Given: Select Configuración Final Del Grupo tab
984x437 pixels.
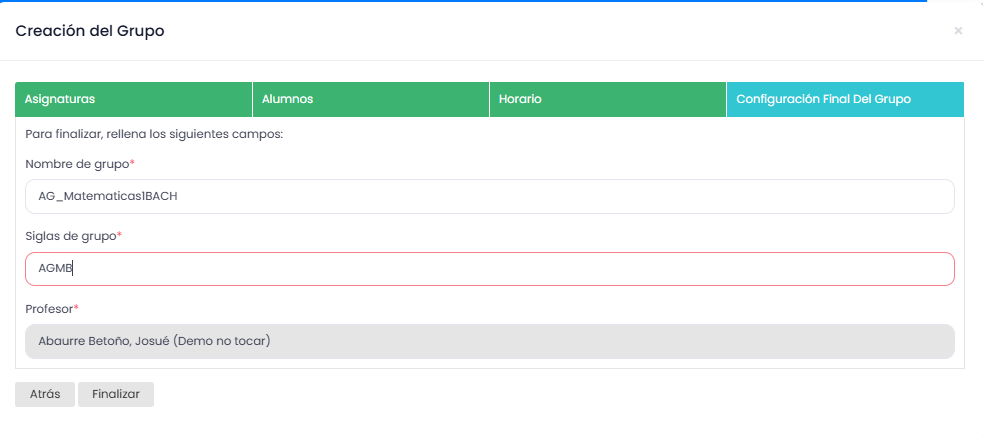Looking at the screenshot, I should click(x=844, y=100).
